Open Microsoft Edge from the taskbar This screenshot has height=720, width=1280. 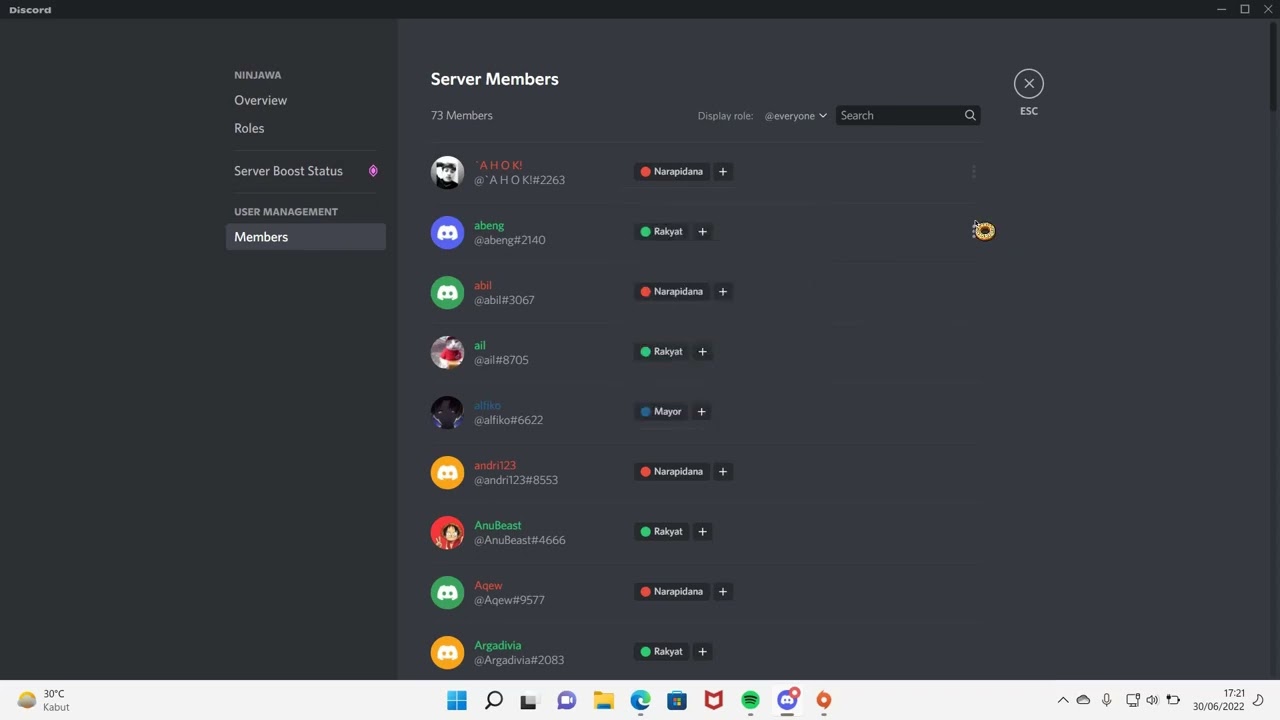640,701
